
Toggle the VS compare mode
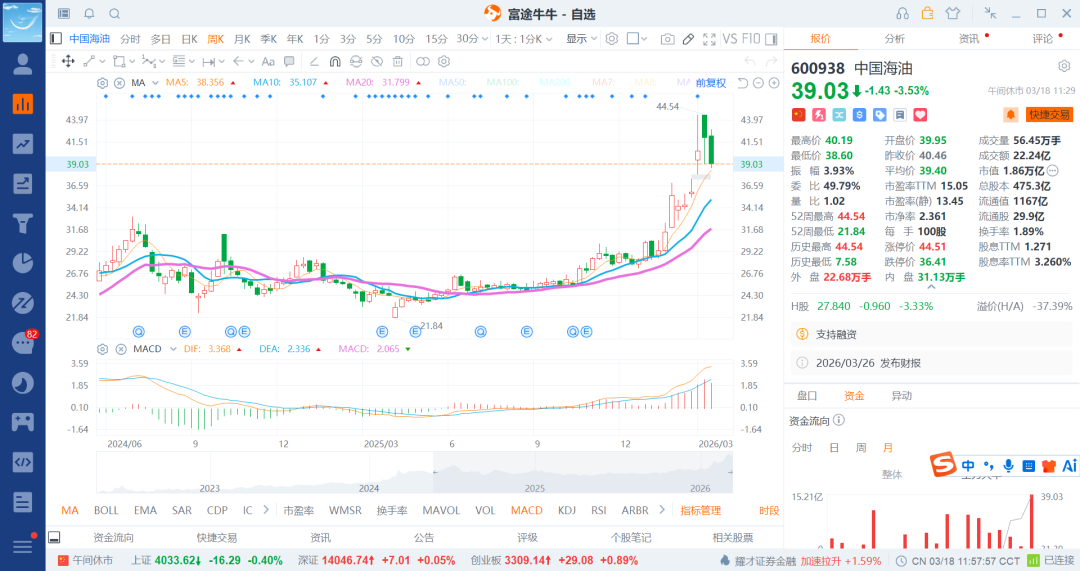(729, 39)
